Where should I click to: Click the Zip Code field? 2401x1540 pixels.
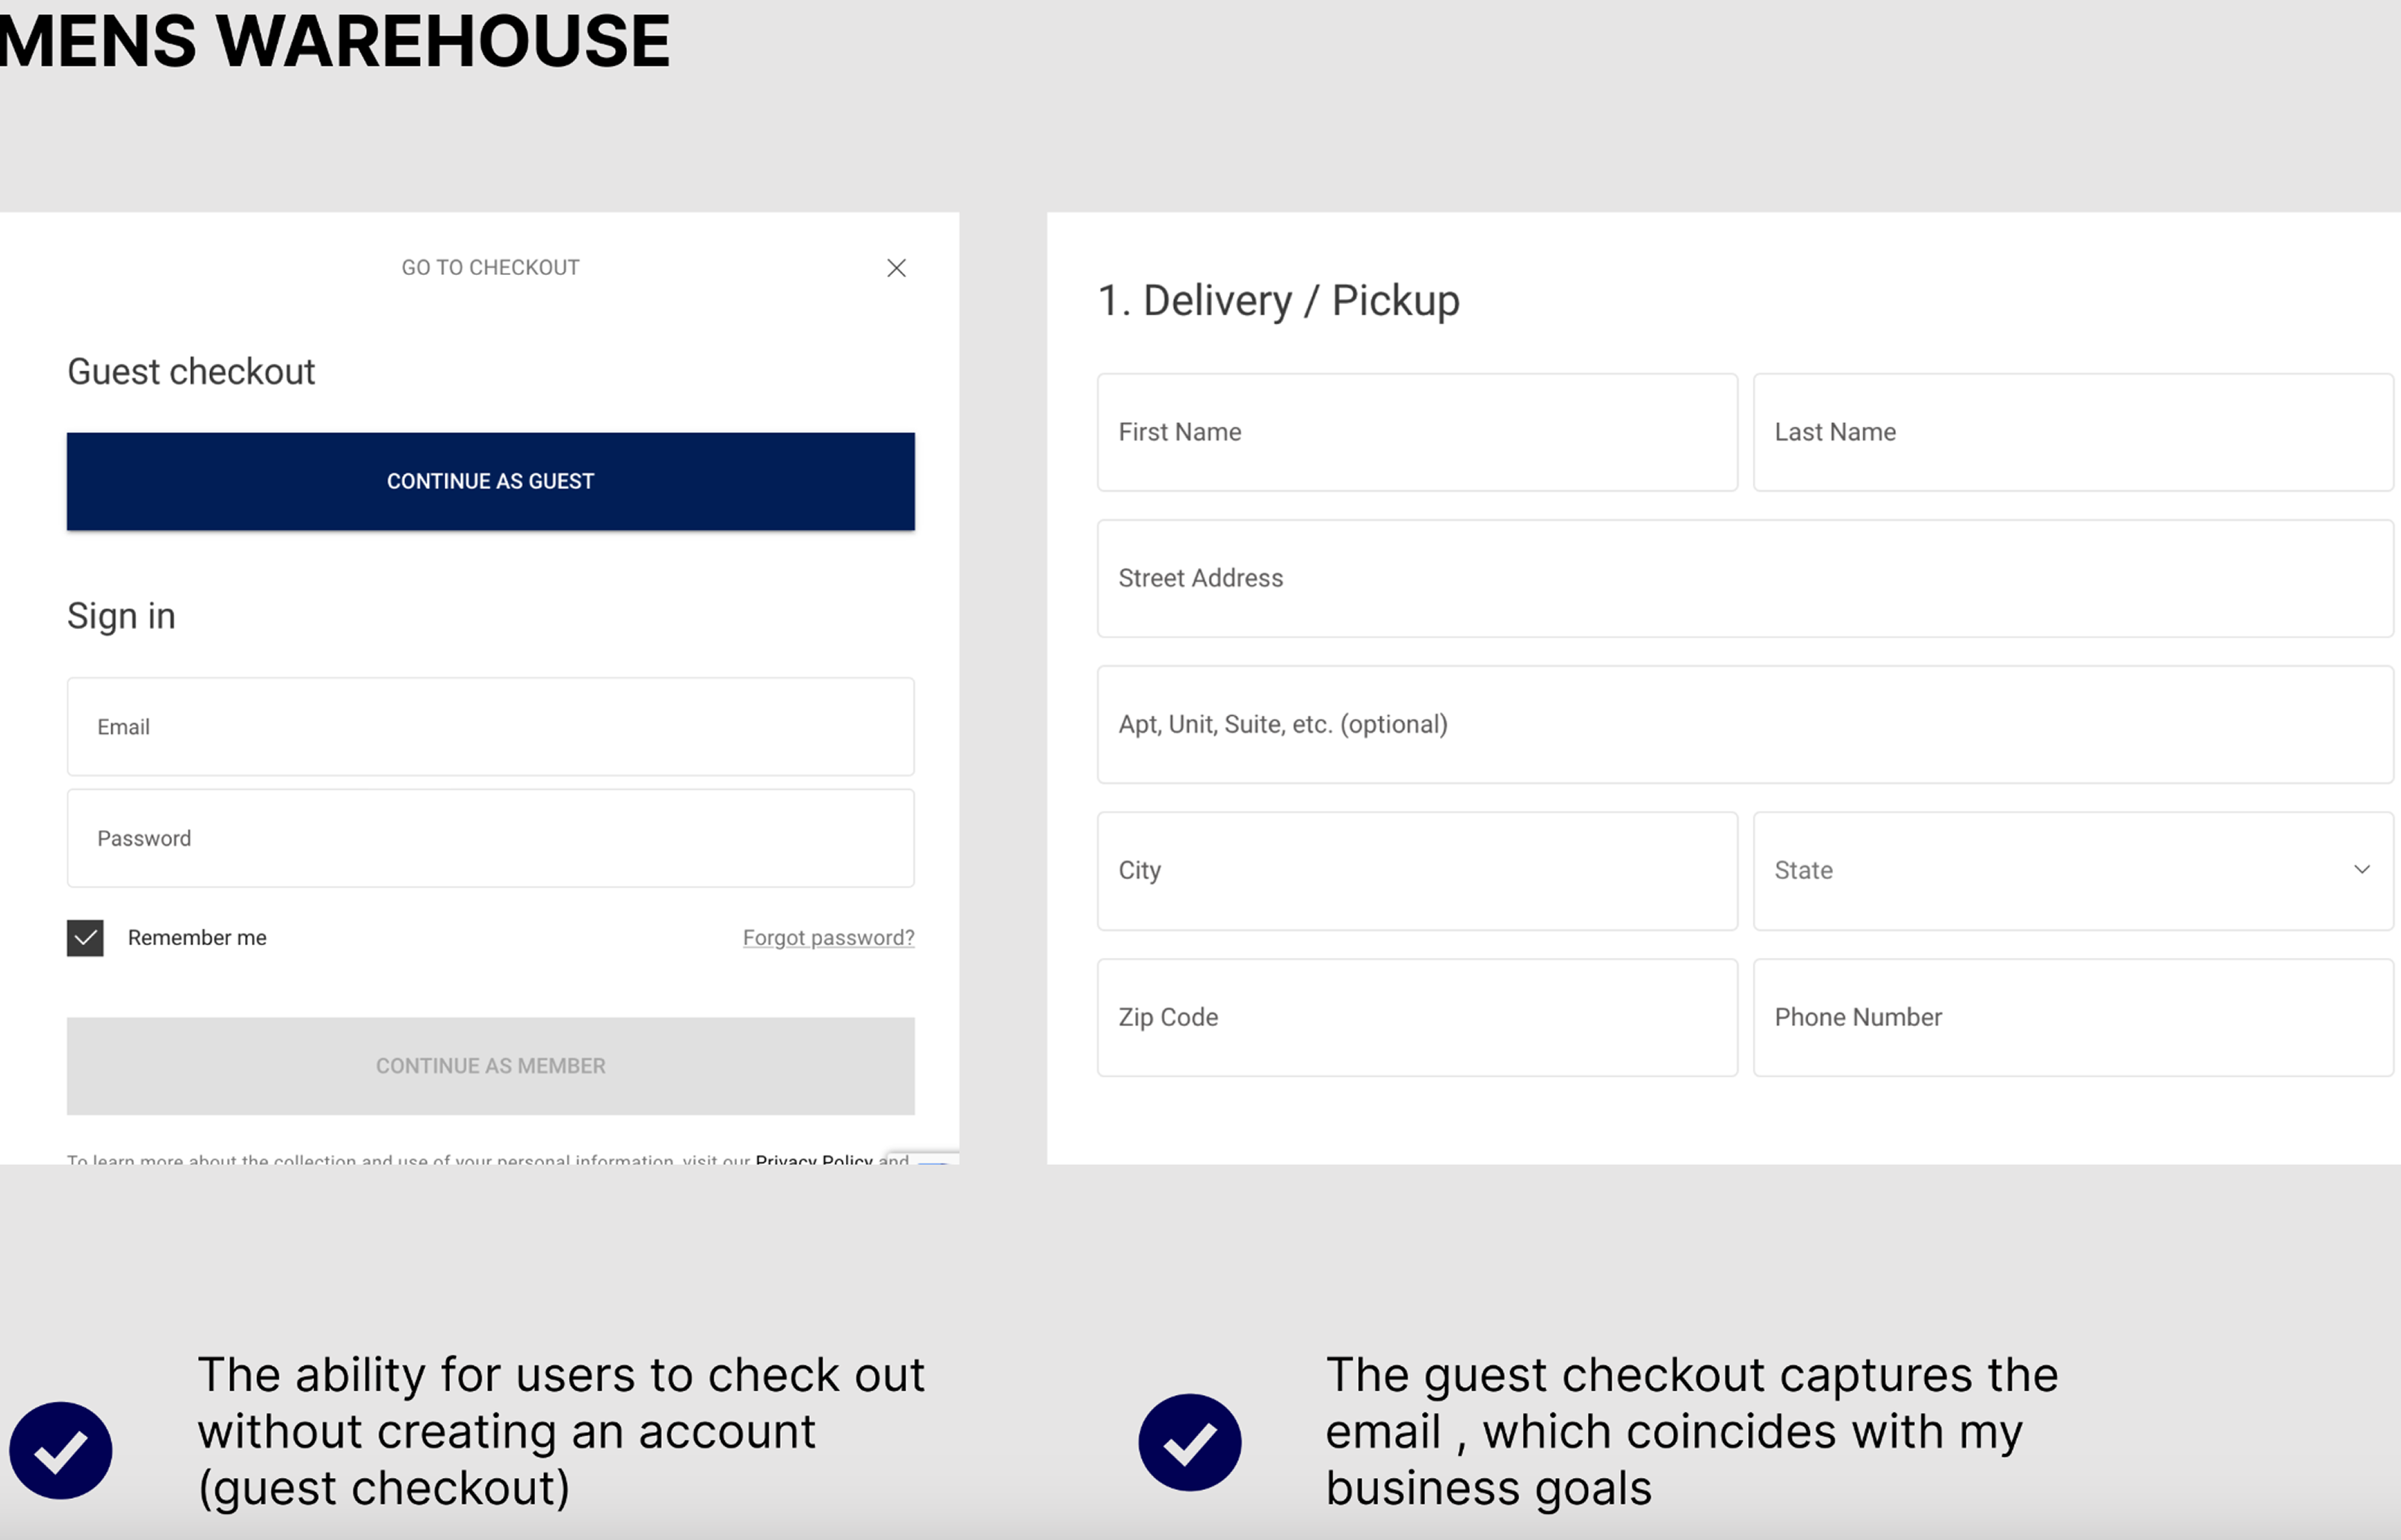coord(1416,1017)
